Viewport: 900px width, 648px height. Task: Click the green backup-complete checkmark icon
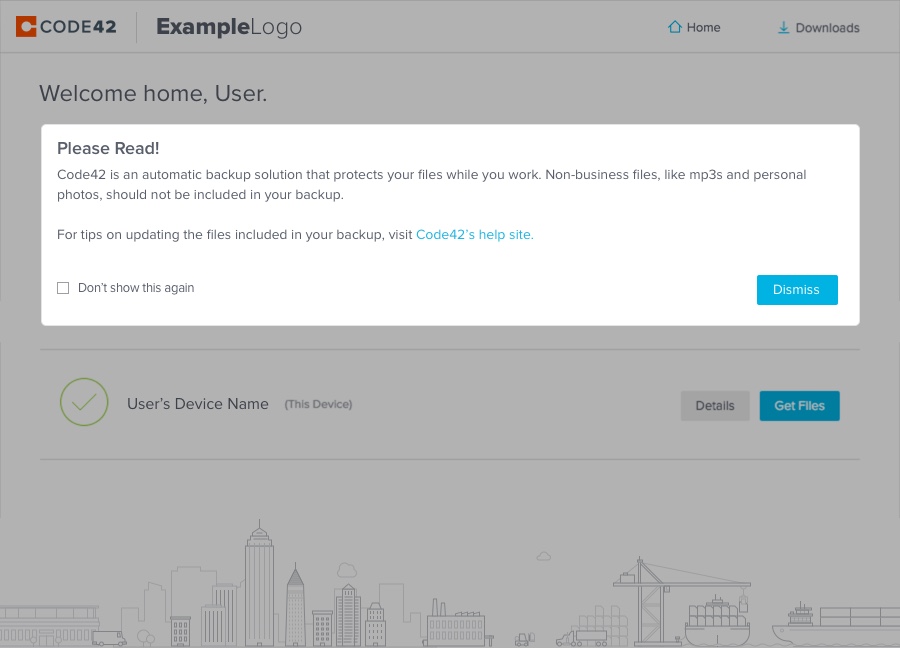84,402
